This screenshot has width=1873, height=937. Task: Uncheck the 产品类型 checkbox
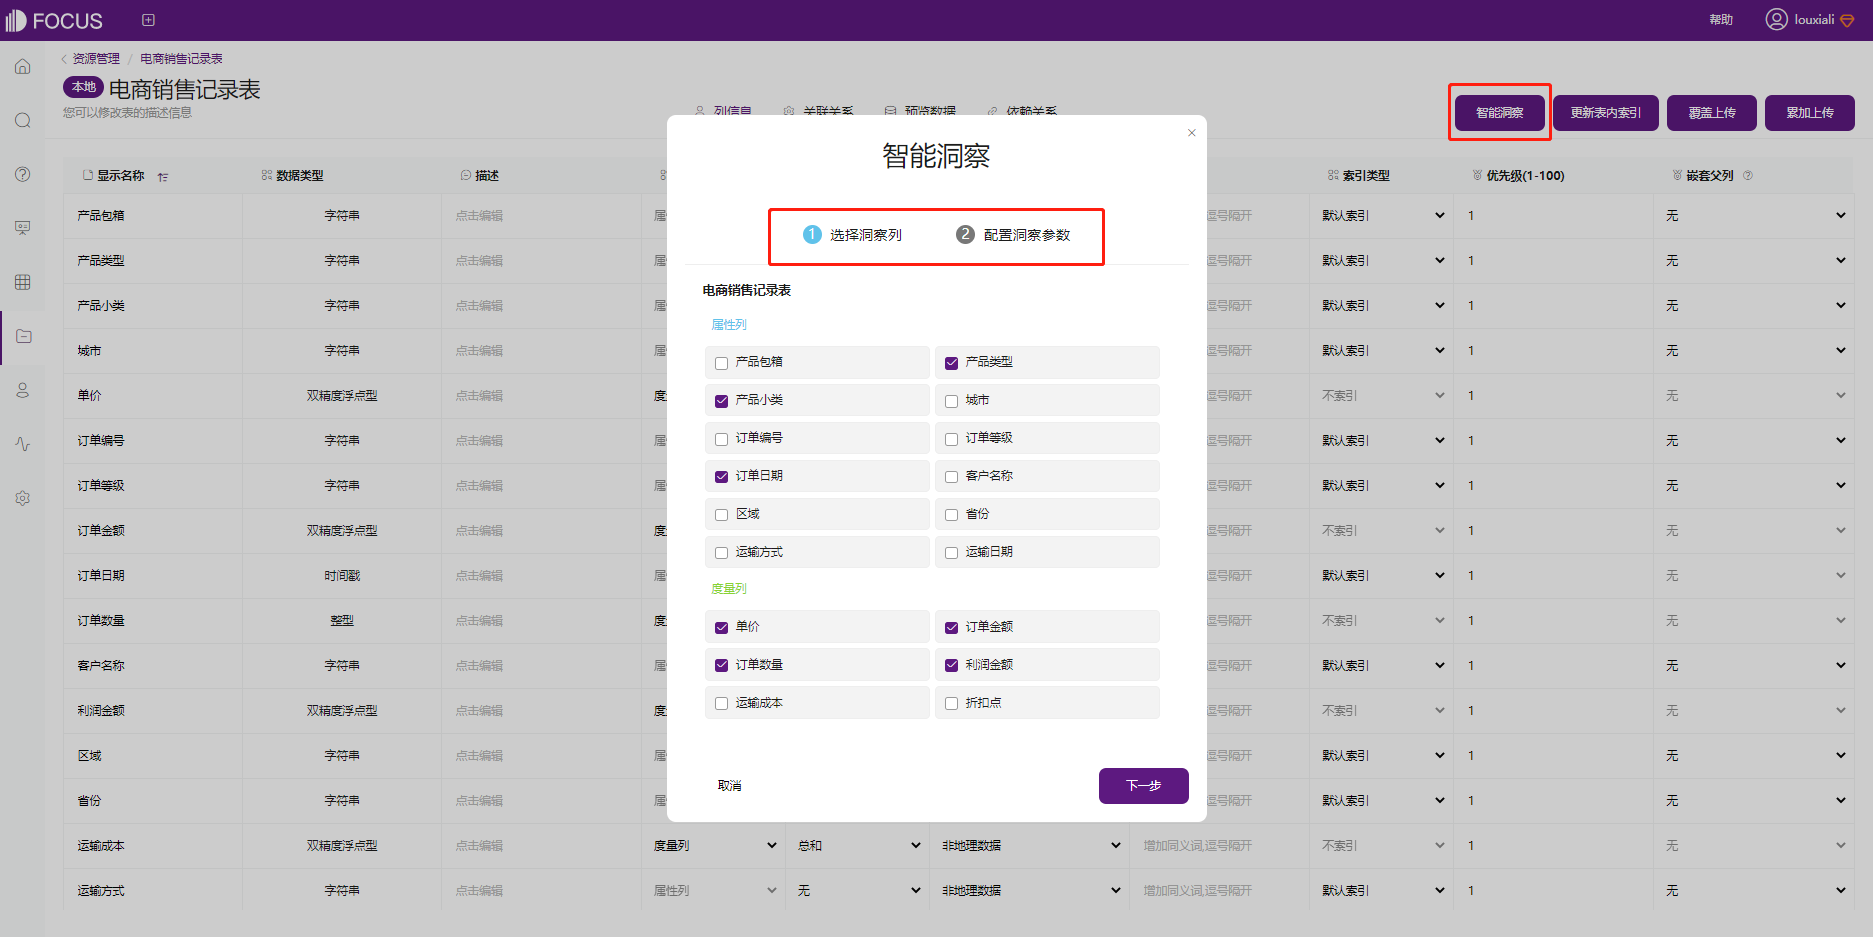[x=951, y=362]
